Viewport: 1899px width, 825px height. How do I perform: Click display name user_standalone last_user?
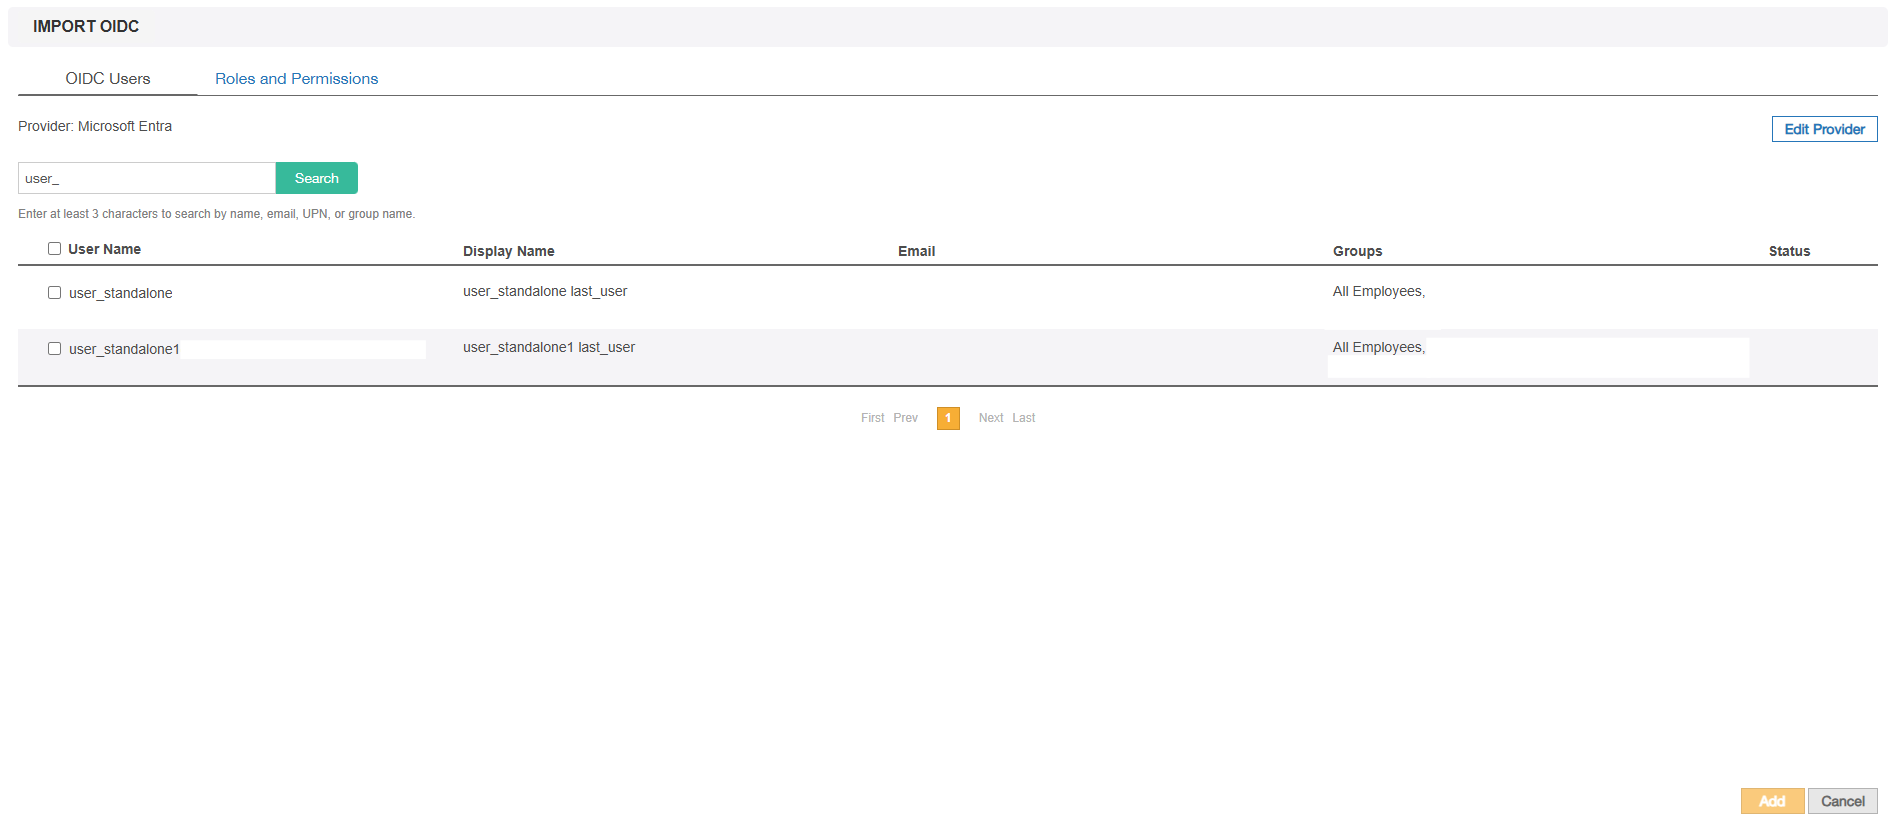coord(545,291)
